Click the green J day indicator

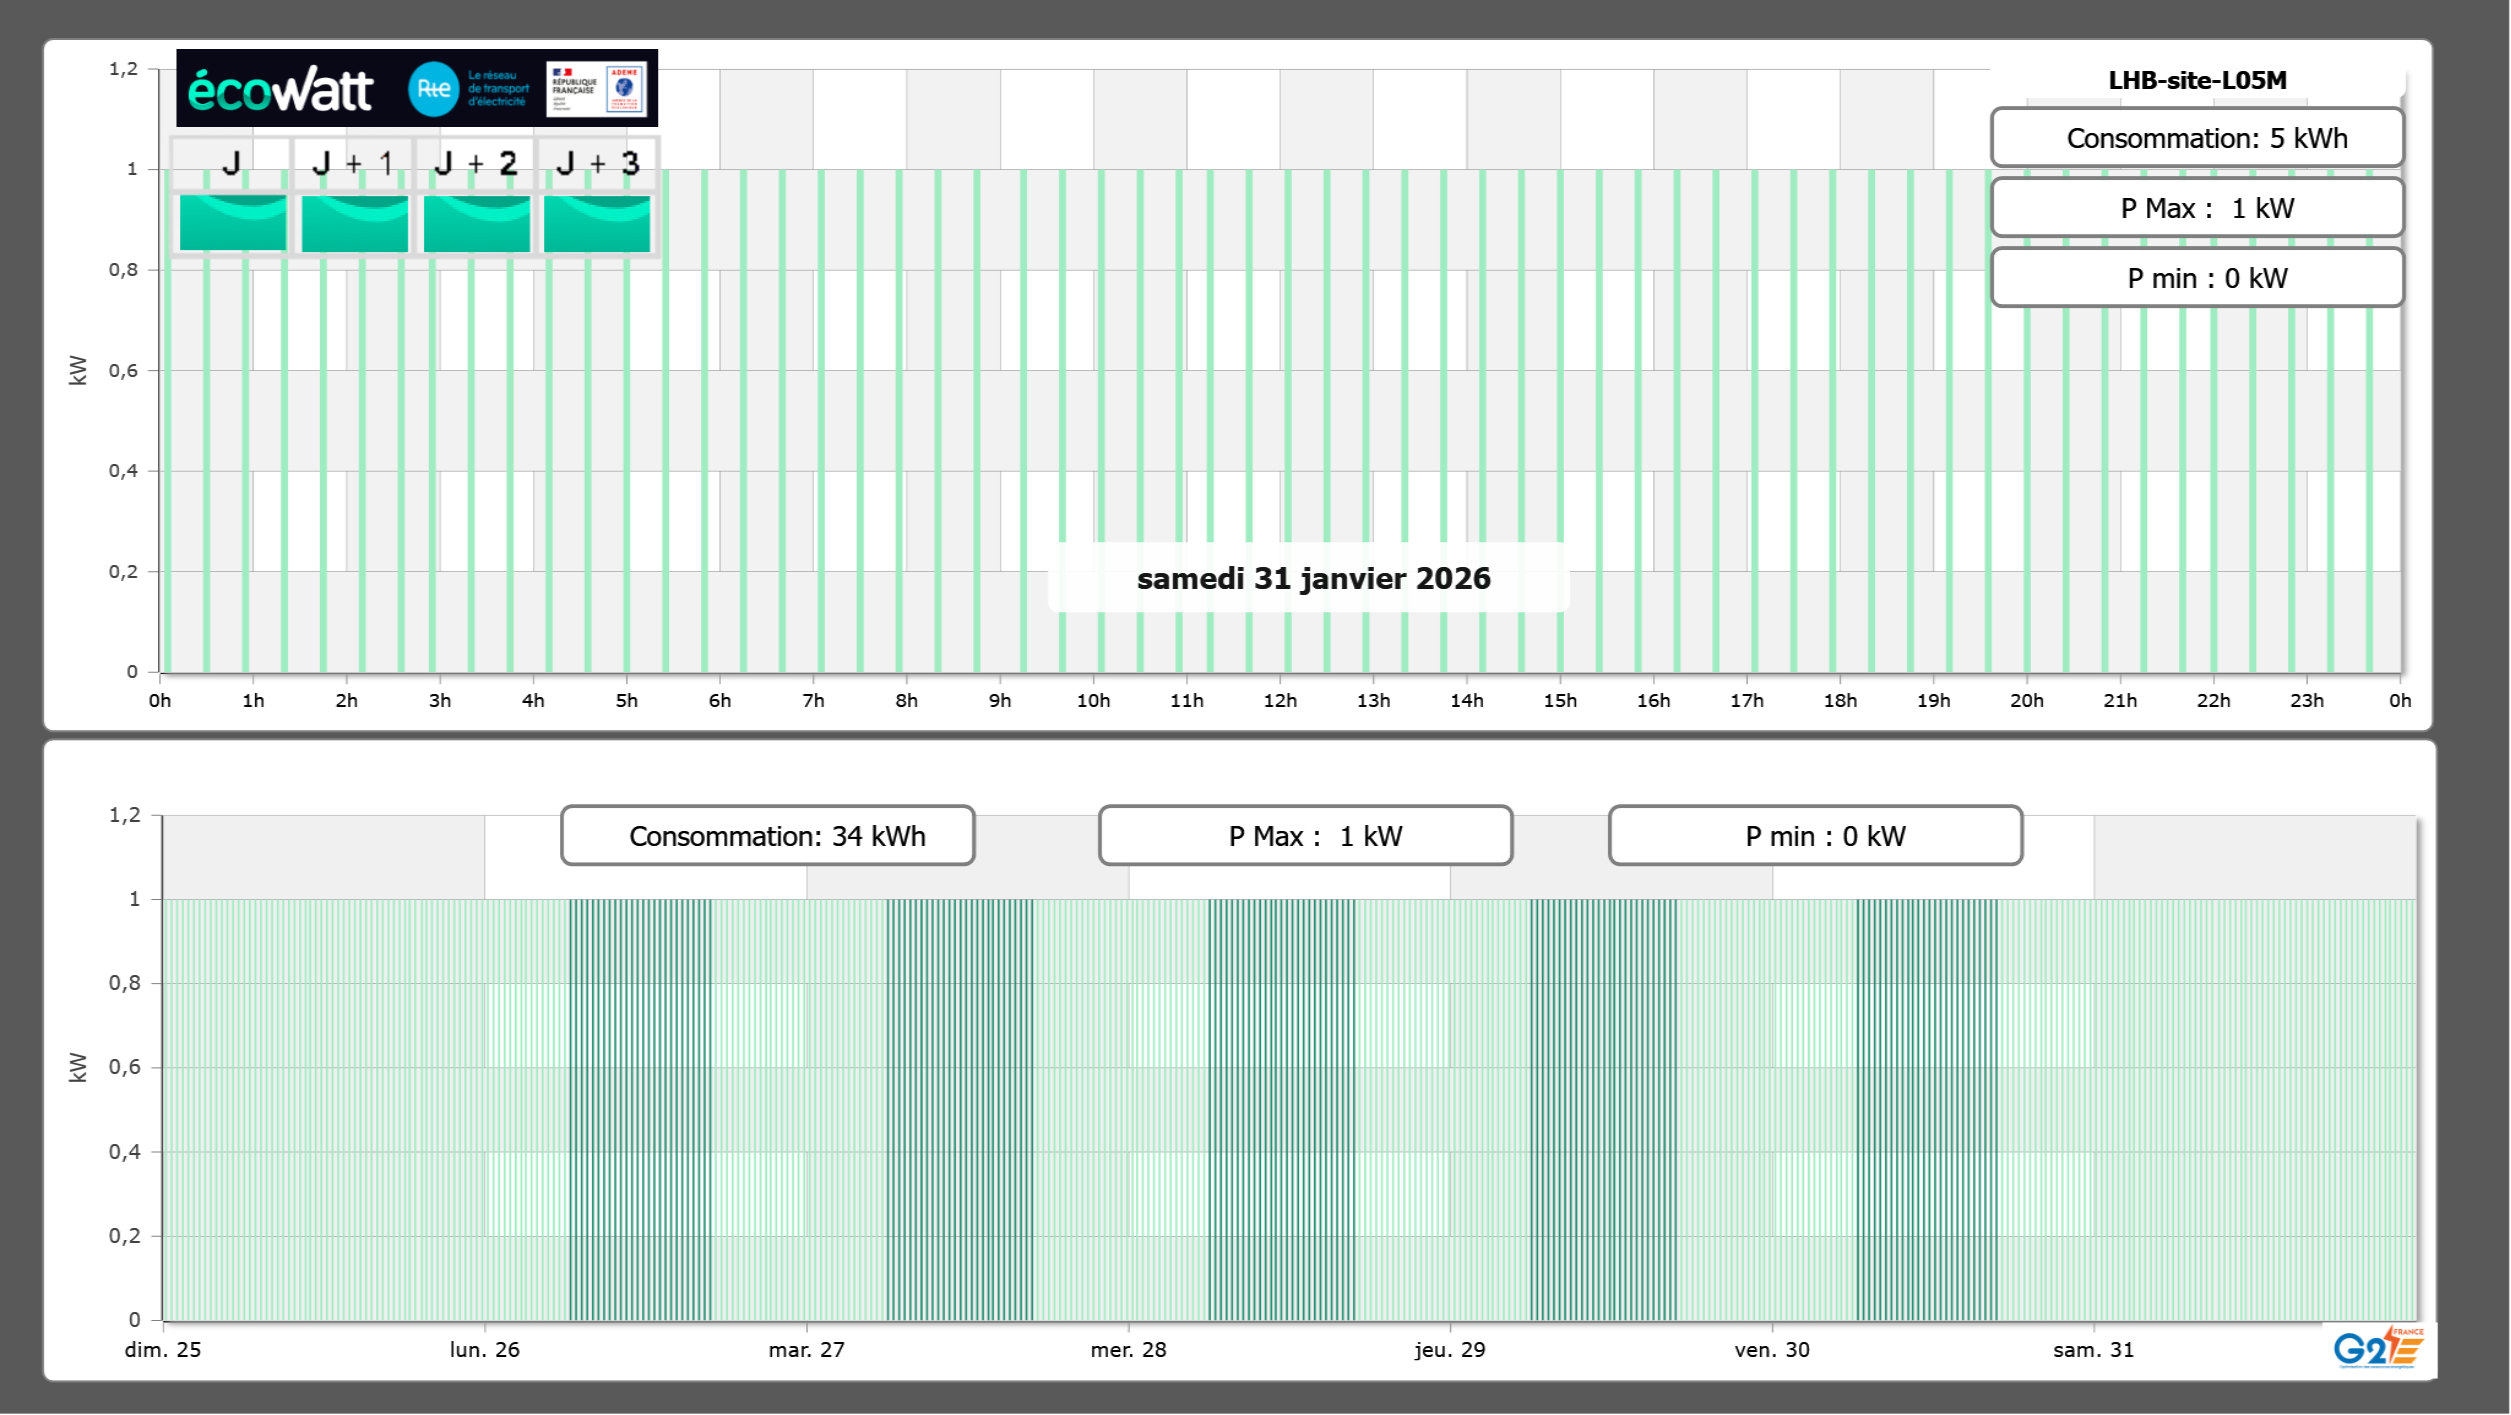pos(232,223)
